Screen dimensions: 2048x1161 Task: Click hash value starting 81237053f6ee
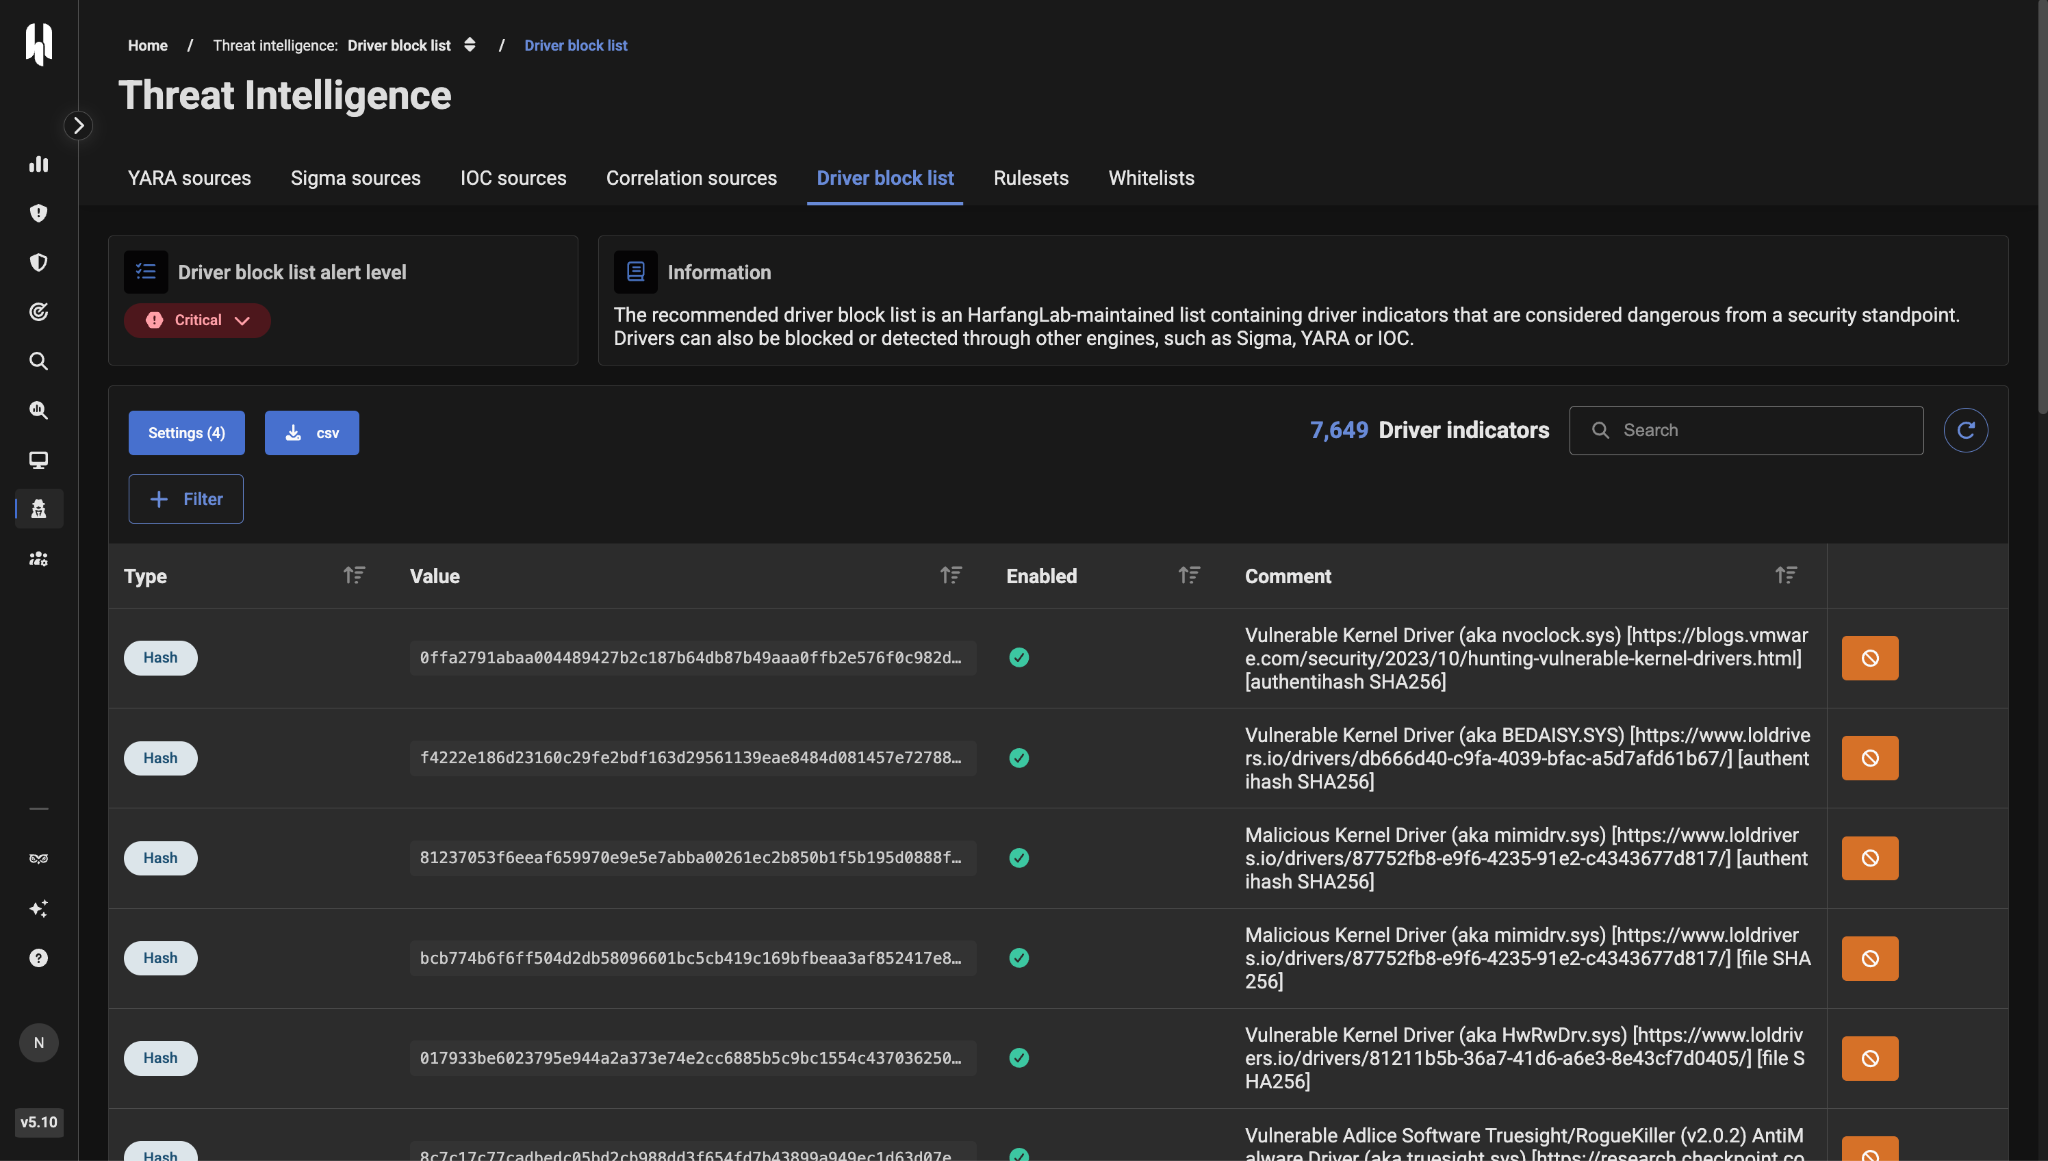click(692, 858)
